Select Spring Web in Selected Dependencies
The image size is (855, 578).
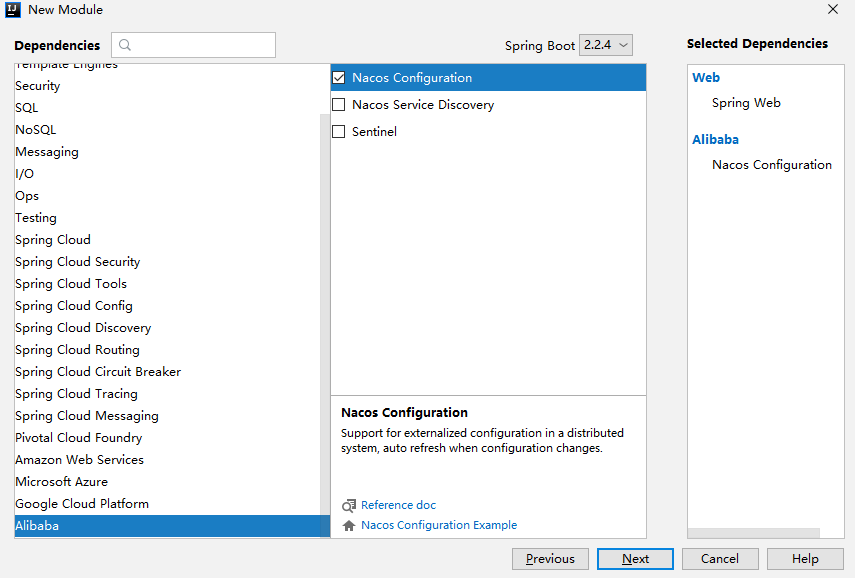point(746,103)
